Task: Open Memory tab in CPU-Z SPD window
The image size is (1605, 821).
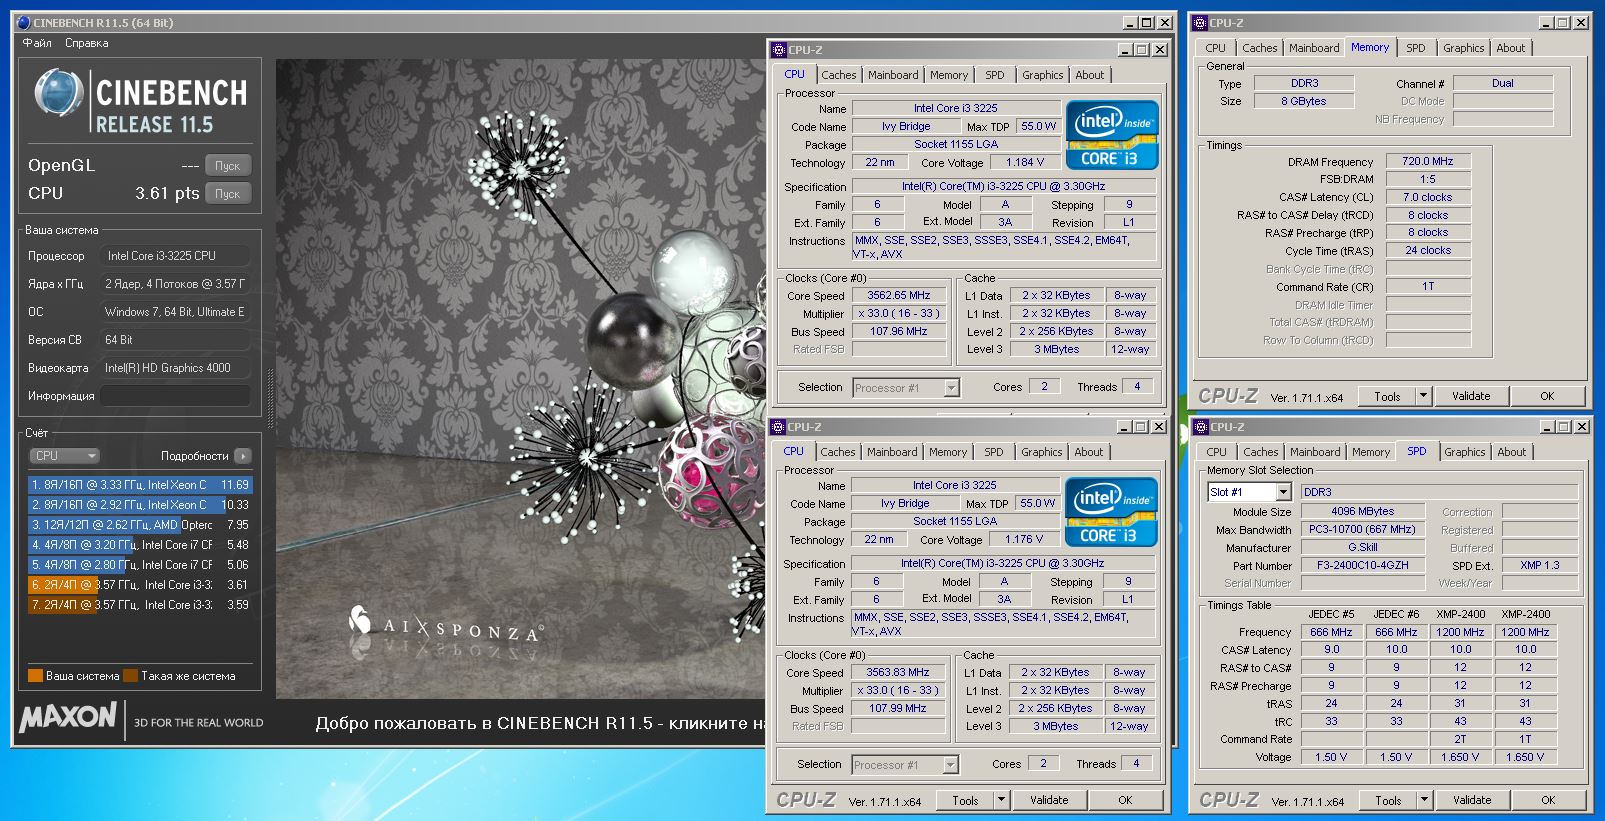Action: (x=1371, y=452)
